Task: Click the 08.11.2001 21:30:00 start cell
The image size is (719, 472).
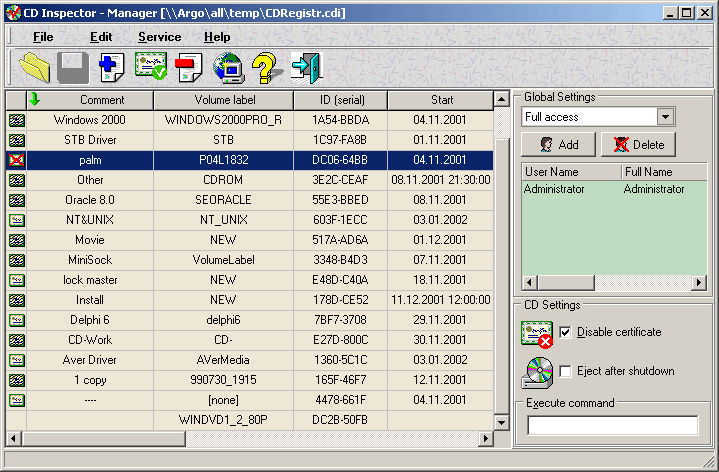Action: click(x=441, y=180)
